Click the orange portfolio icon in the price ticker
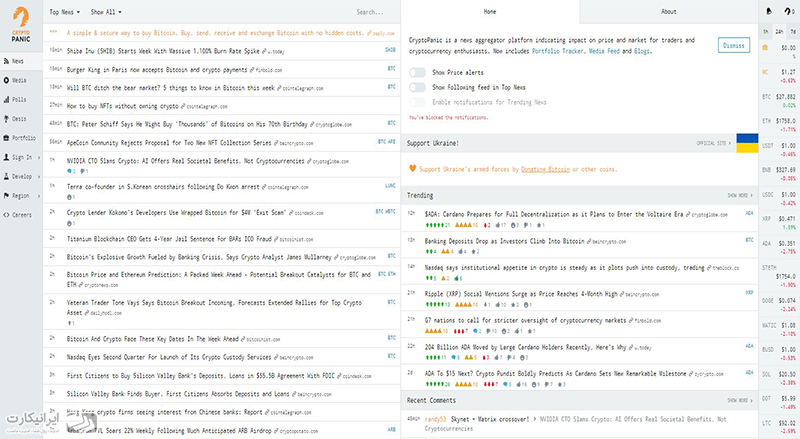This screenshot has height=439, width=800. (765, 47)
